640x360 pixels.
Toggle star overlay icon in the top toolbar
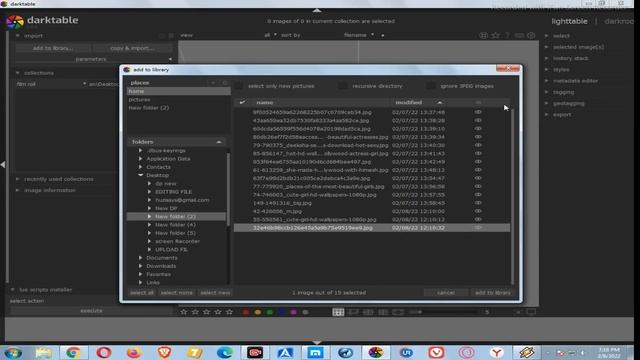(496, 36)
